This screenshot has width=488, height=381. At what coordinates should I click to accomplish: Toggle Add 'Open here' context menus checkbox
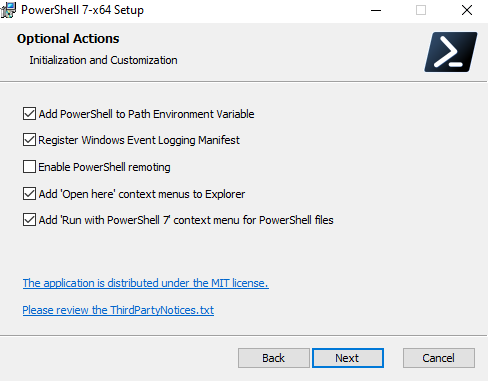(x=29, y=193)
